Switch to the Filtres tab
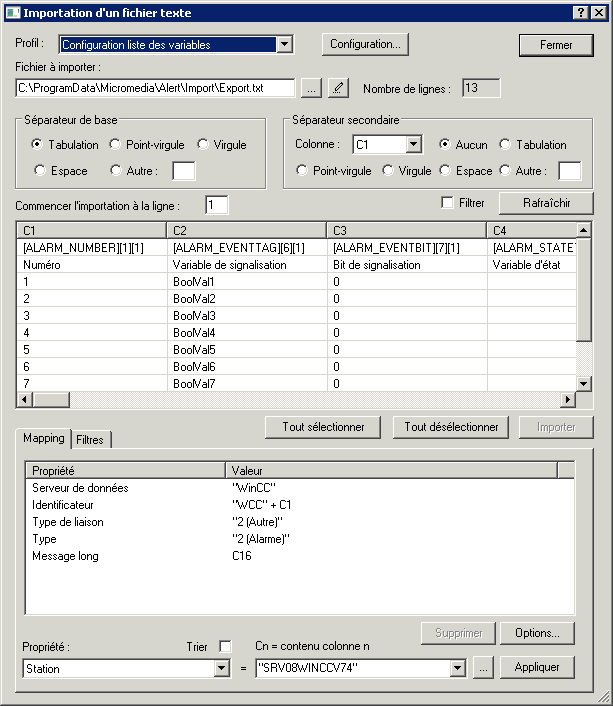The image size is (613, 706). point(91,439)
